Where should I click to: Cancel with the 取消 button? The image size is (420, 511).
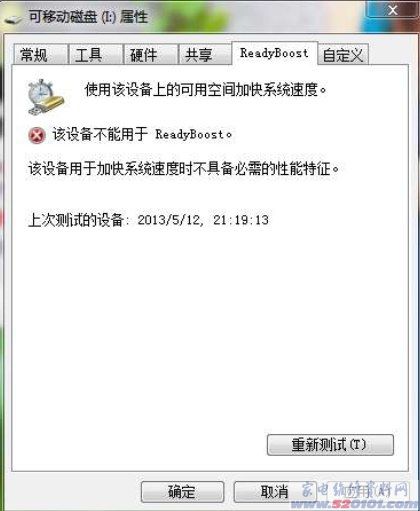274,492
